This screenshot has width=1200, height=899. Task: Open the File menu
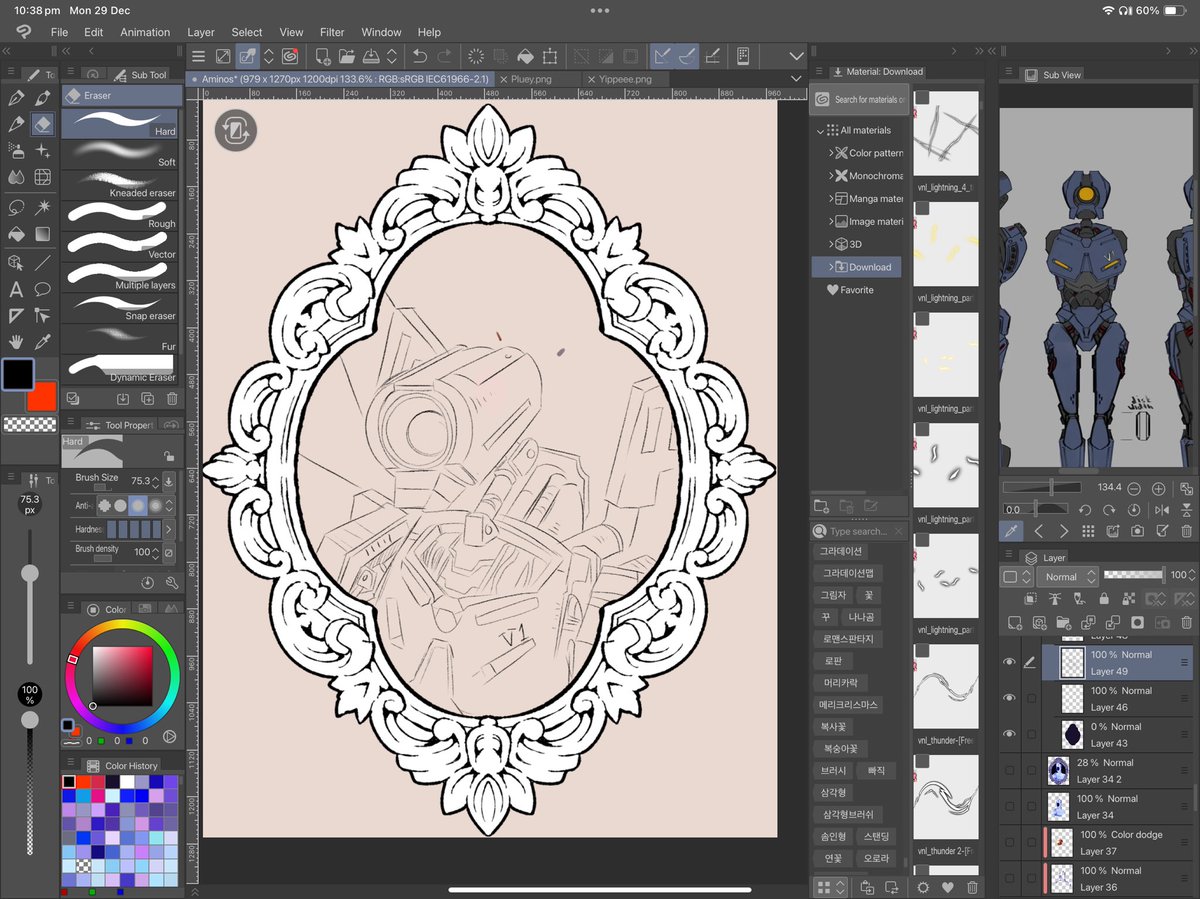(x=59, y=32)
